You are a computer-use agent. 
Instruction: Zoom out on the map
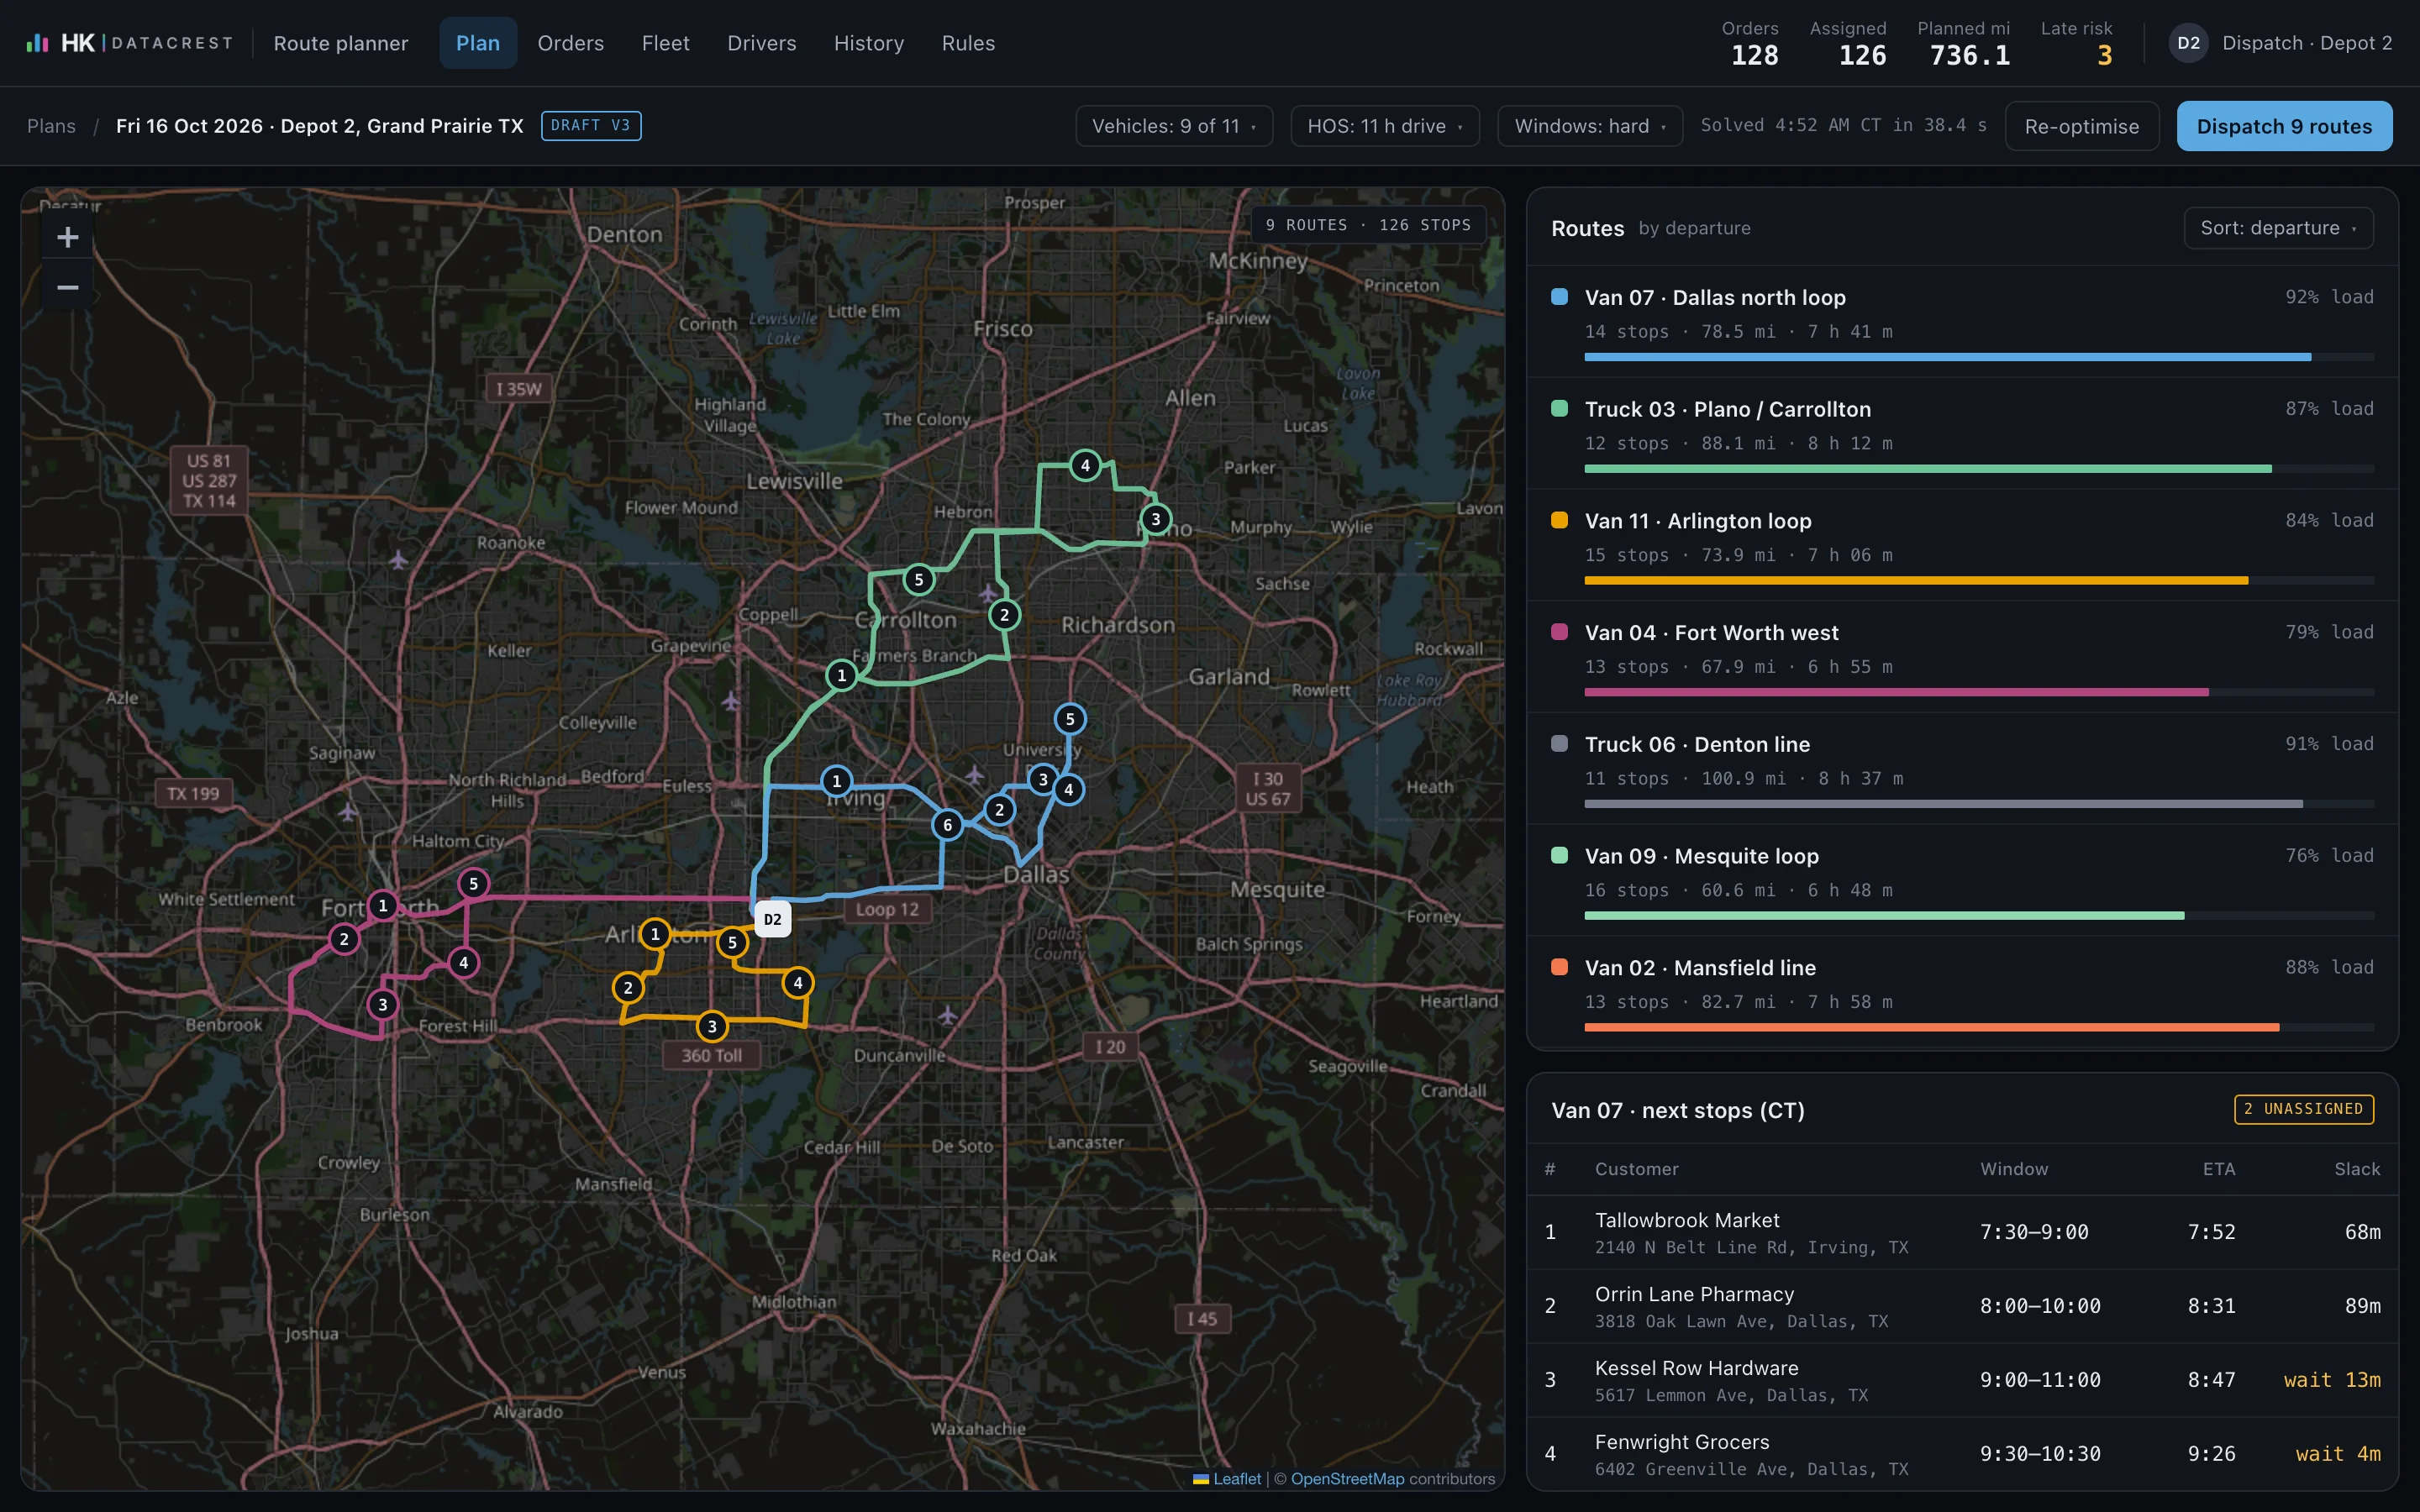pos(67,288)
